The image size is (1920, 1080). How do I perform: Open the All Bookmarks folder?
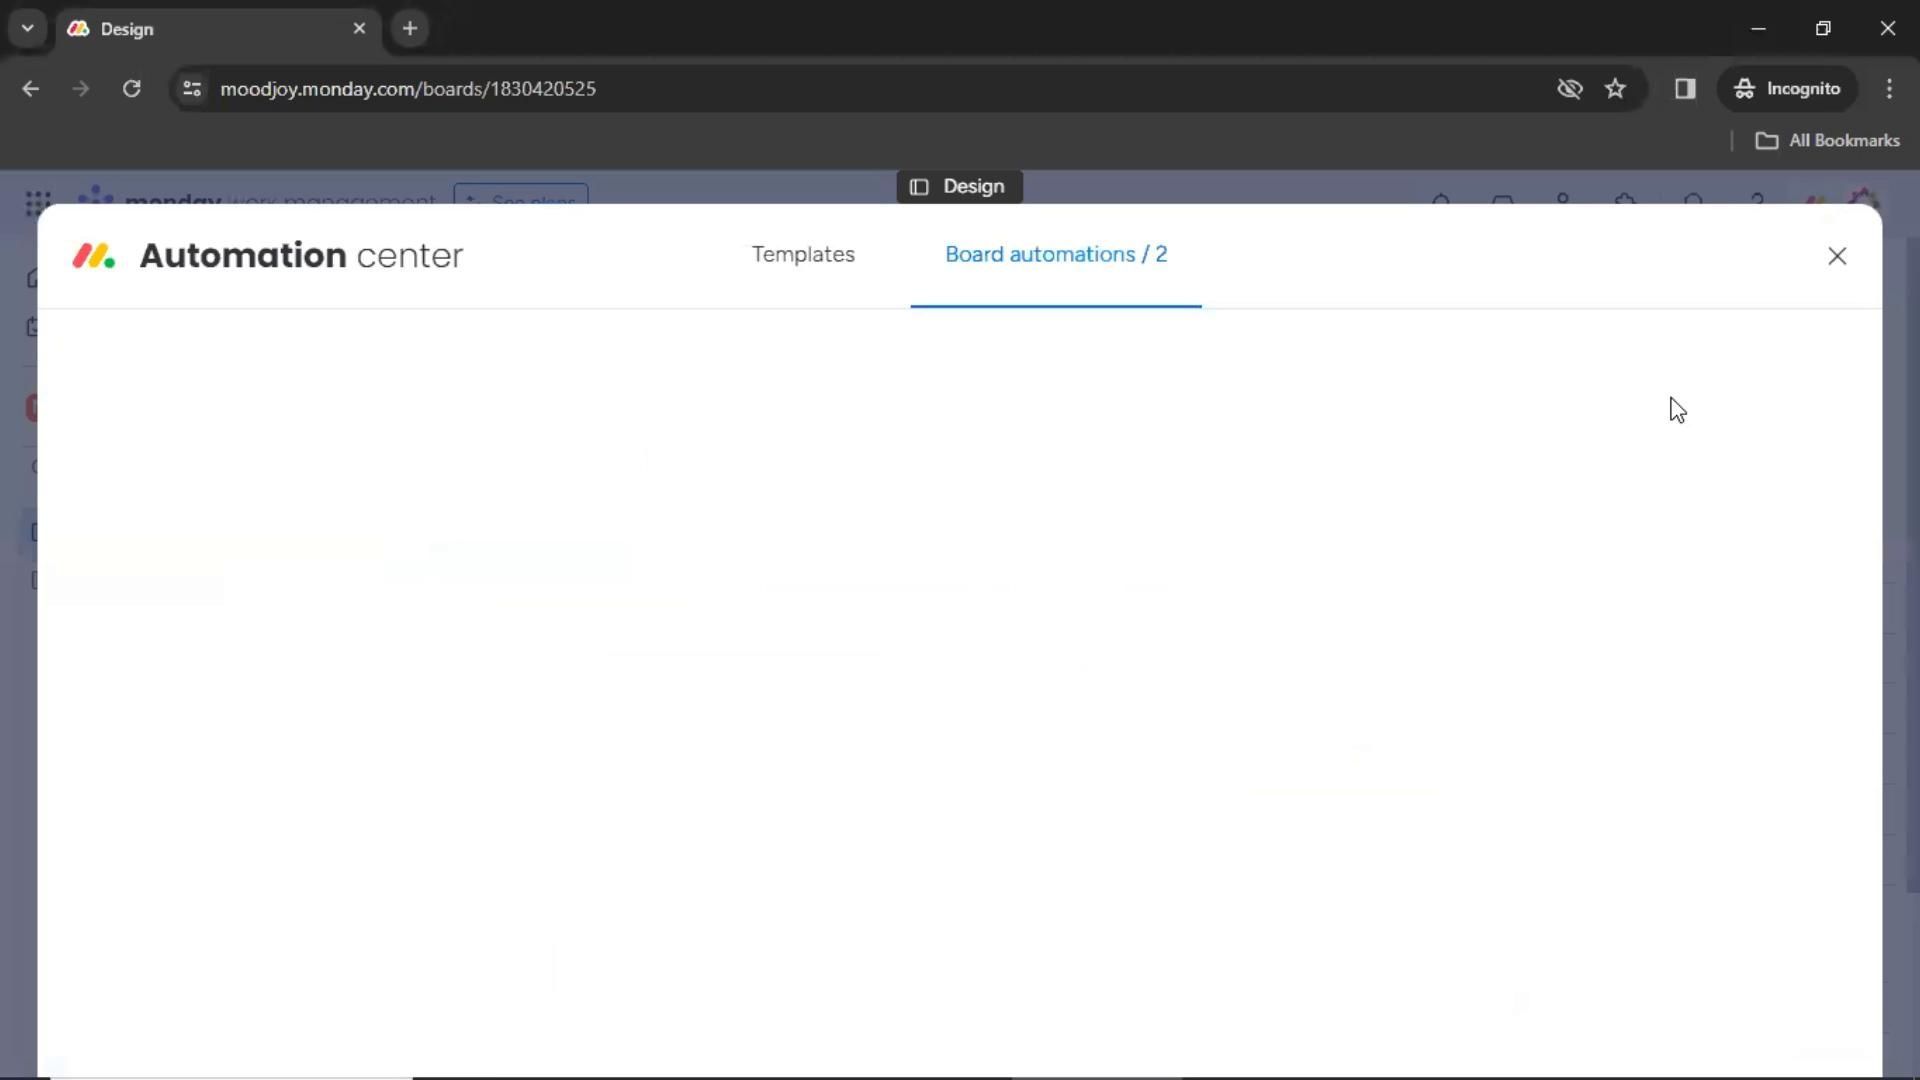[x=1827, y=140]
